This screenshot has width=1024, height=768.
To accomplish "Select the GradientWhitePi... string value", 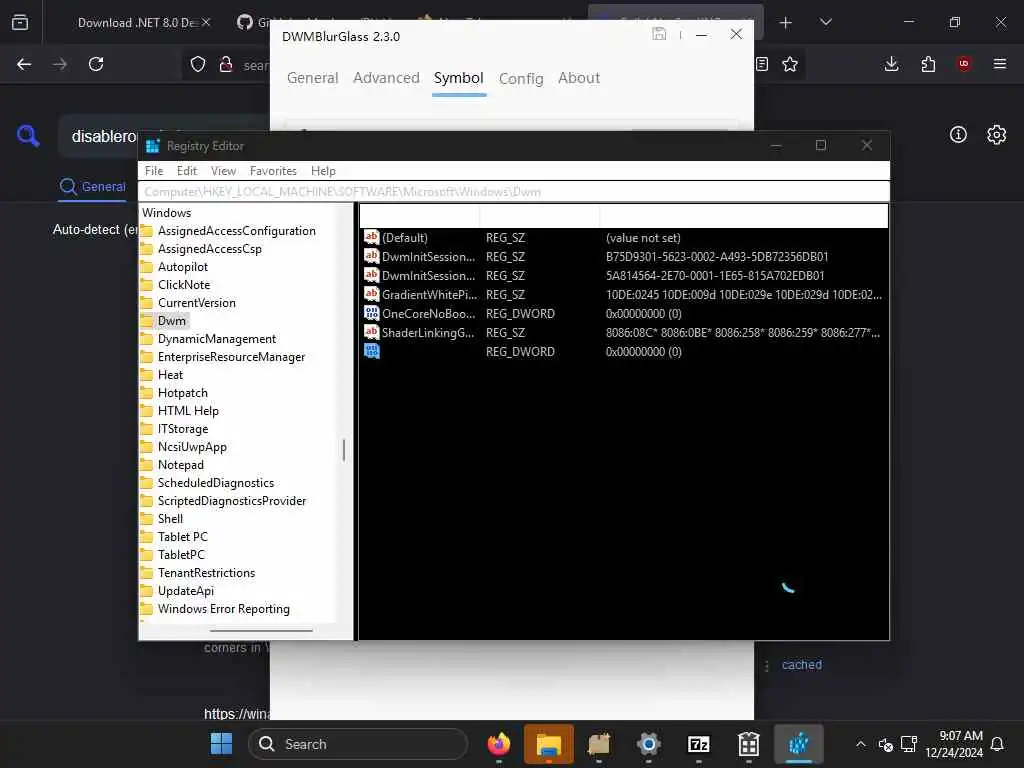I will (430, 295).
